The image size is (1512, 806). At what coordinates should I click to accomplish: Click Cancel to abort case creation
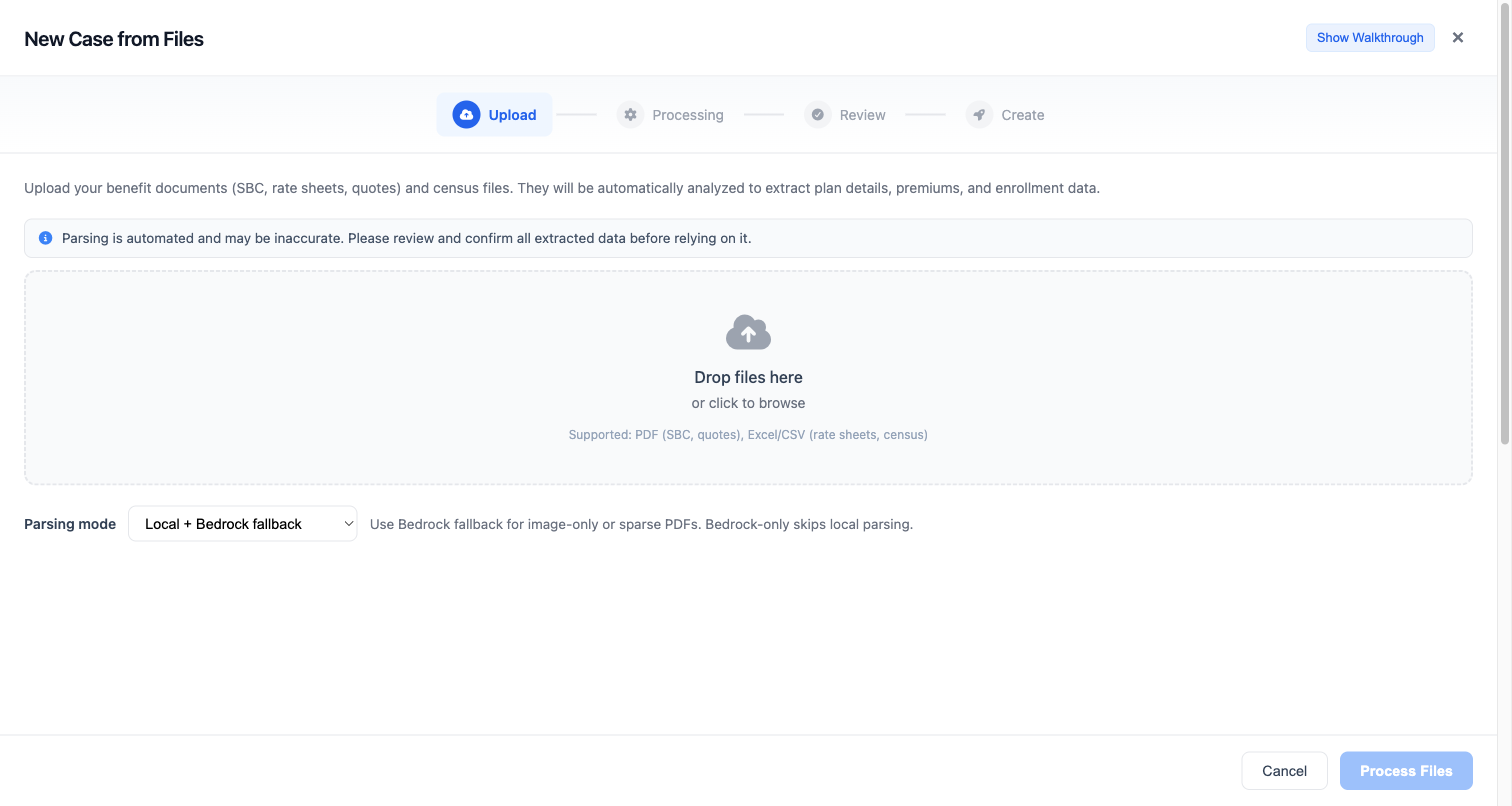[1284, 770]
